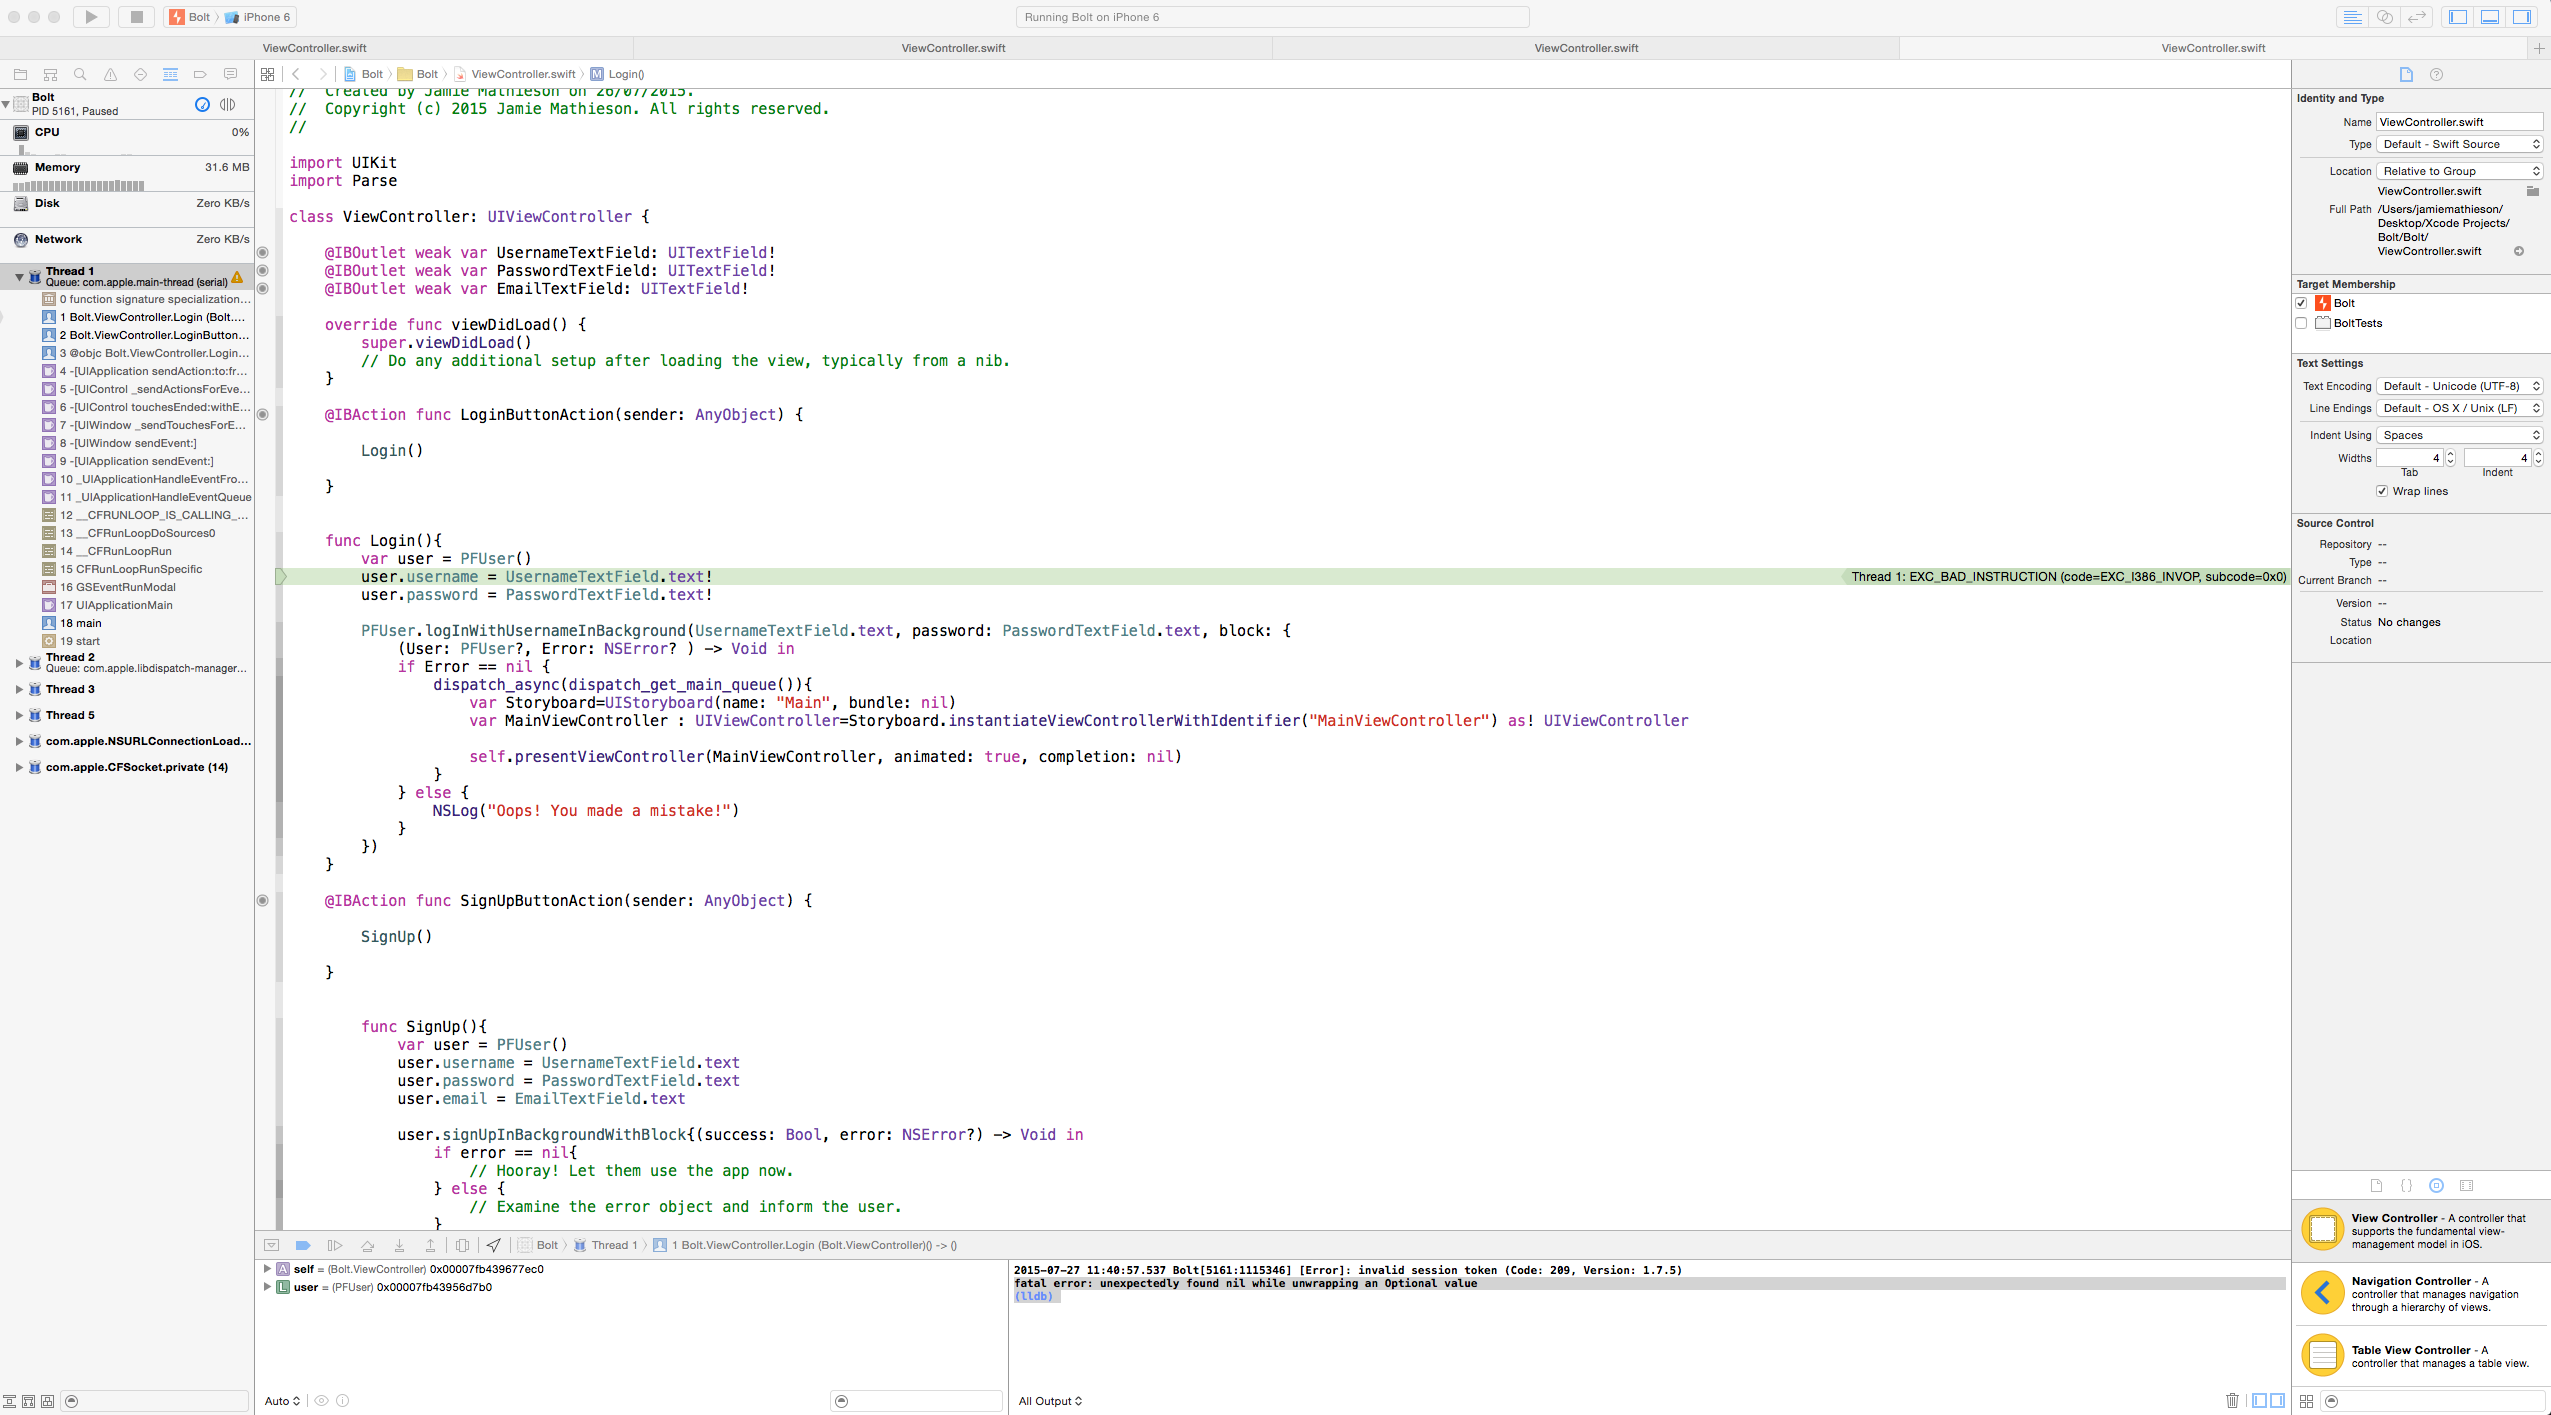This screenshot has height=1415, width=2551.
Task: Switch to the second ViewController.swift tab
Action: pyautogui.click(x=953, y=48)
